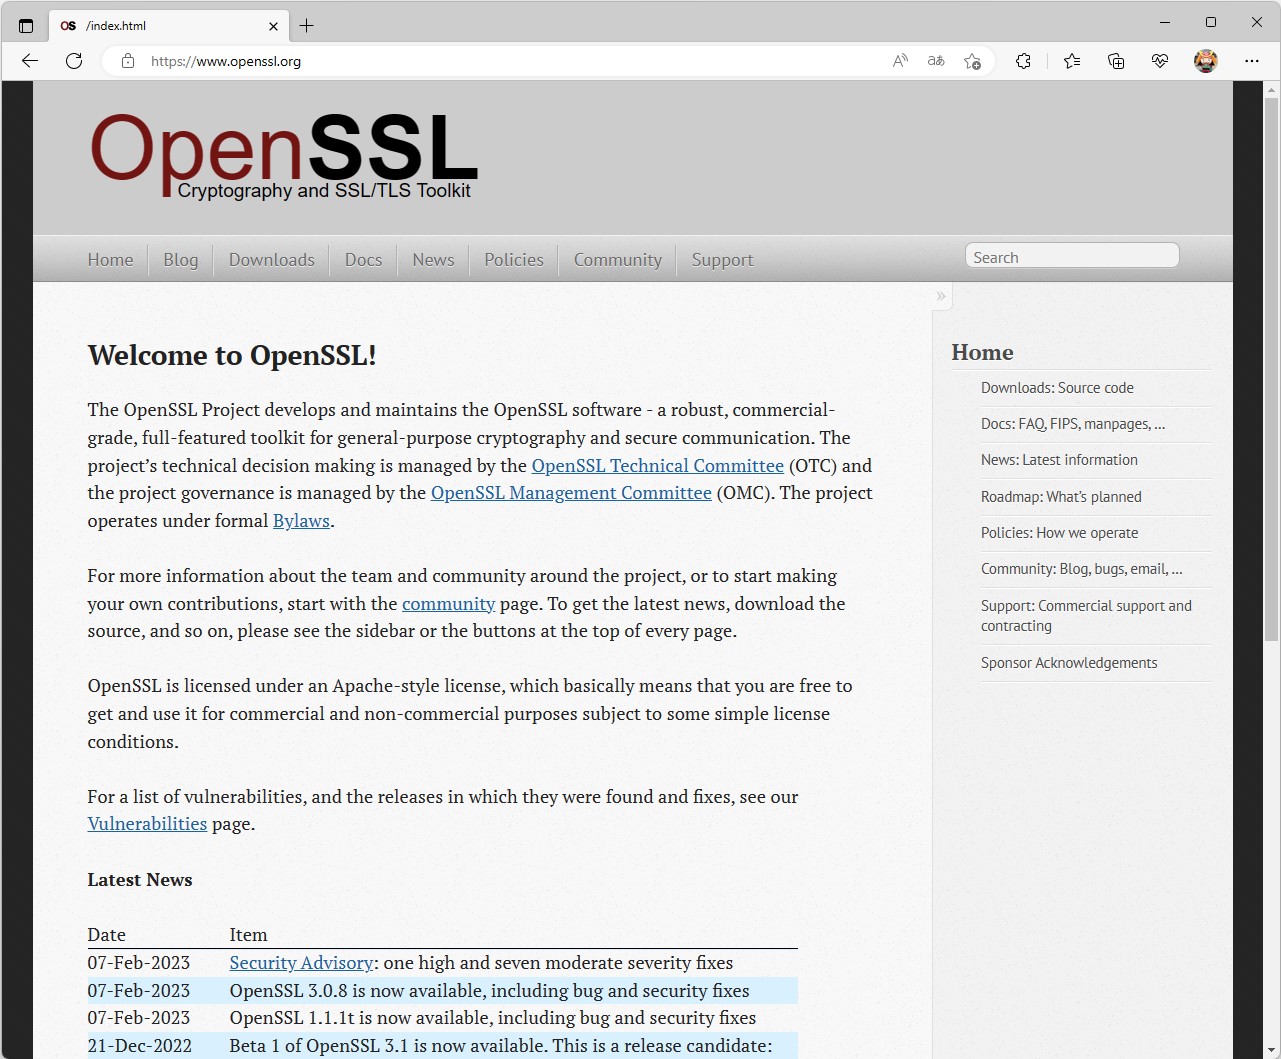Add this page to favorites
This screenshot has width=1281, height=1059.
coord(971,61)
